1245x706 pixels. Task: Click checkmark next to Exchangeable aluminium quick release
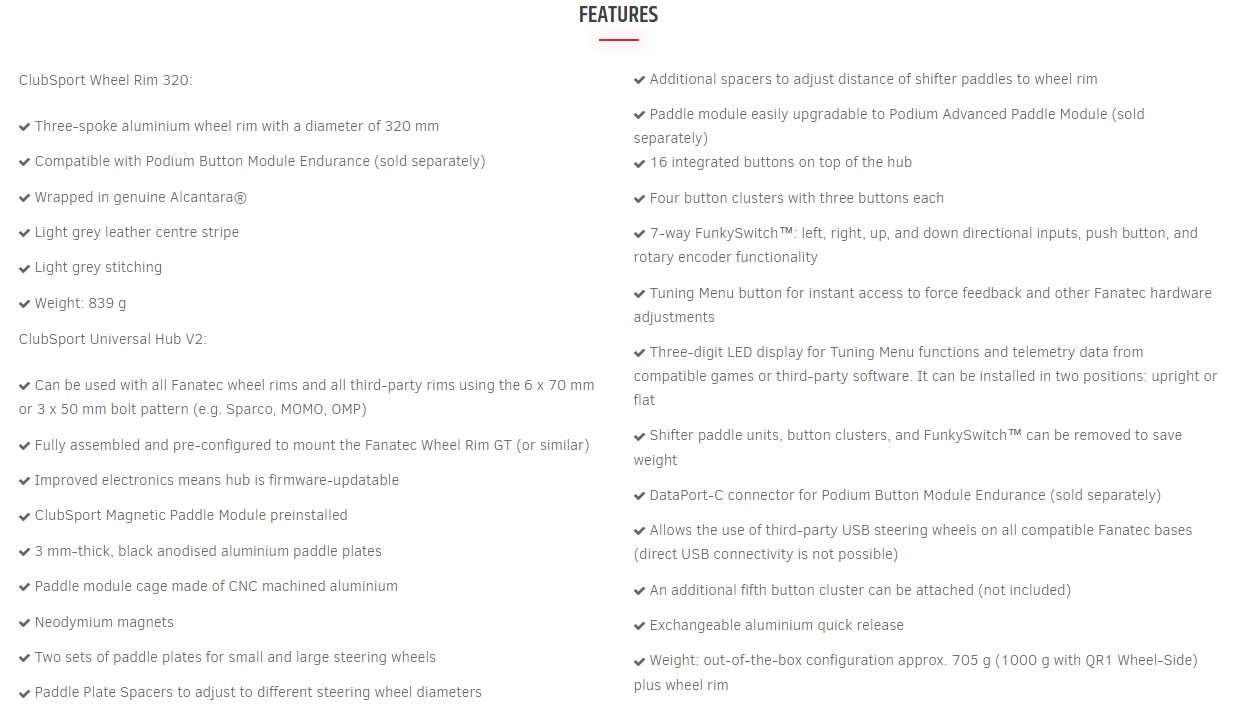click(x=639, y=626)
